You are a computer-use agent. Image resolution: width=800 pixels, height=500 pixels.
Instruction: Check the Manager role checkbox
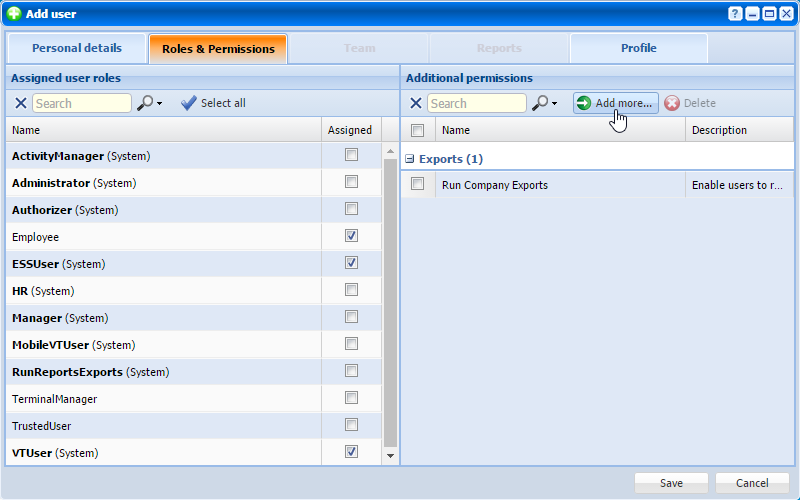click(x=351, y=317)
